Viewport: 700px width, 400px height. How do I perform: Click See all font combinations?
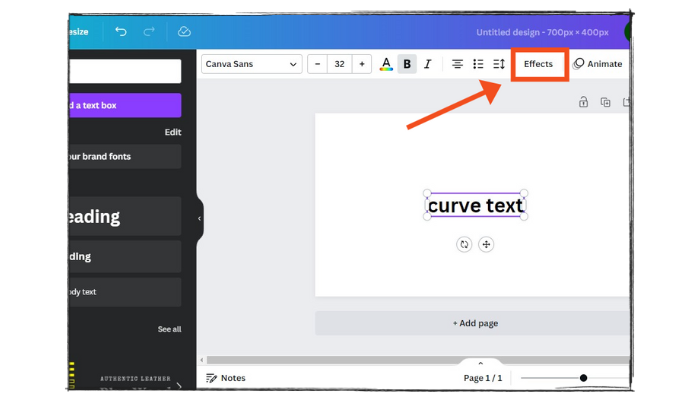pos(169,329)
